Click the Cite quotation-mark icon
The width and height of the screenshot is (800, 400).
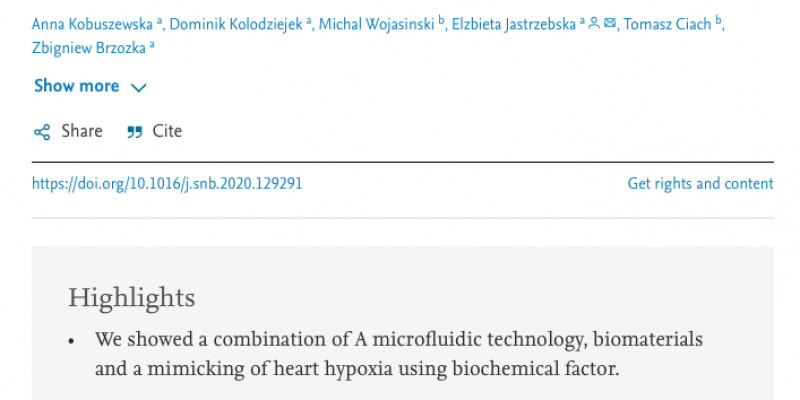tap(135, 133)
